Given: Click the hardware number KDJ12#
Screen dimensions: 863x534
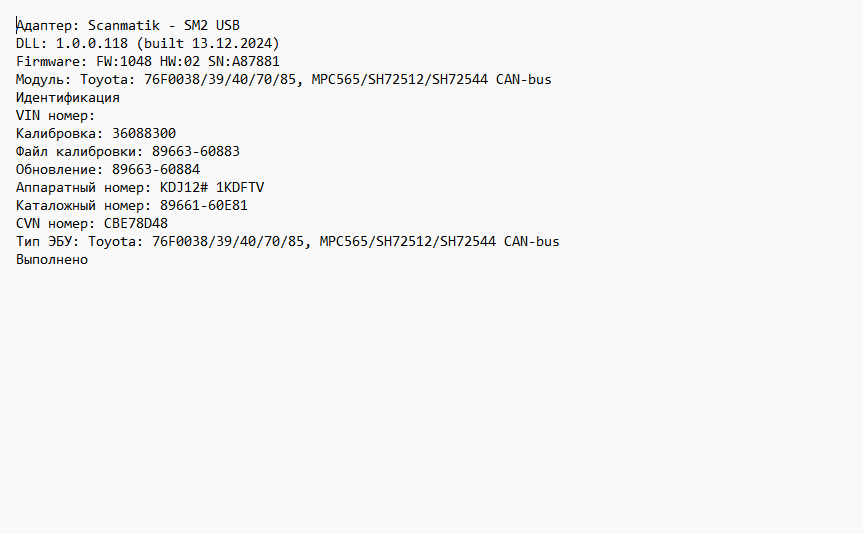Looking at the screenshot, I should click(184, 188).
